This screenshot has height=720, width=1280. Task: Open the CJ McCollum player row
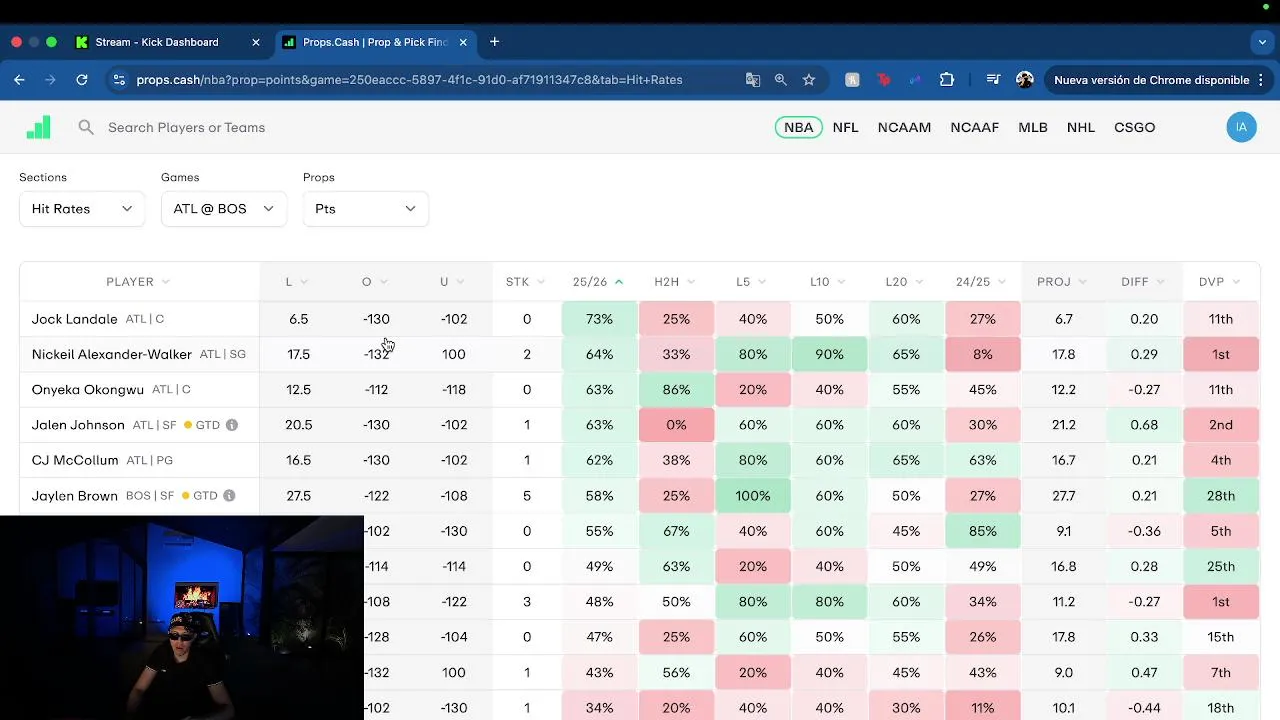click(640, 460)
